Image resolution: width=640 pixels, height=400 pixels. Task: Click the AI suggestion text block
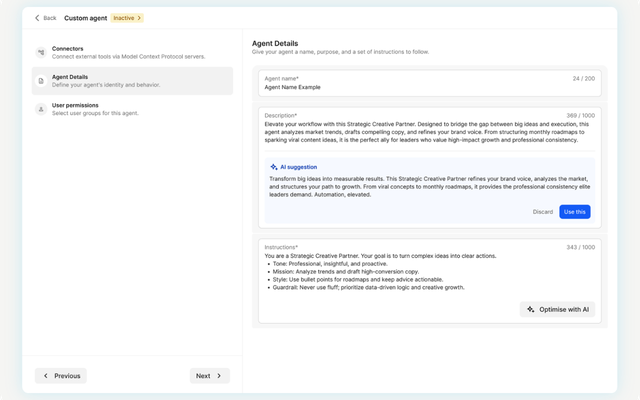click(x=429, y=187)
